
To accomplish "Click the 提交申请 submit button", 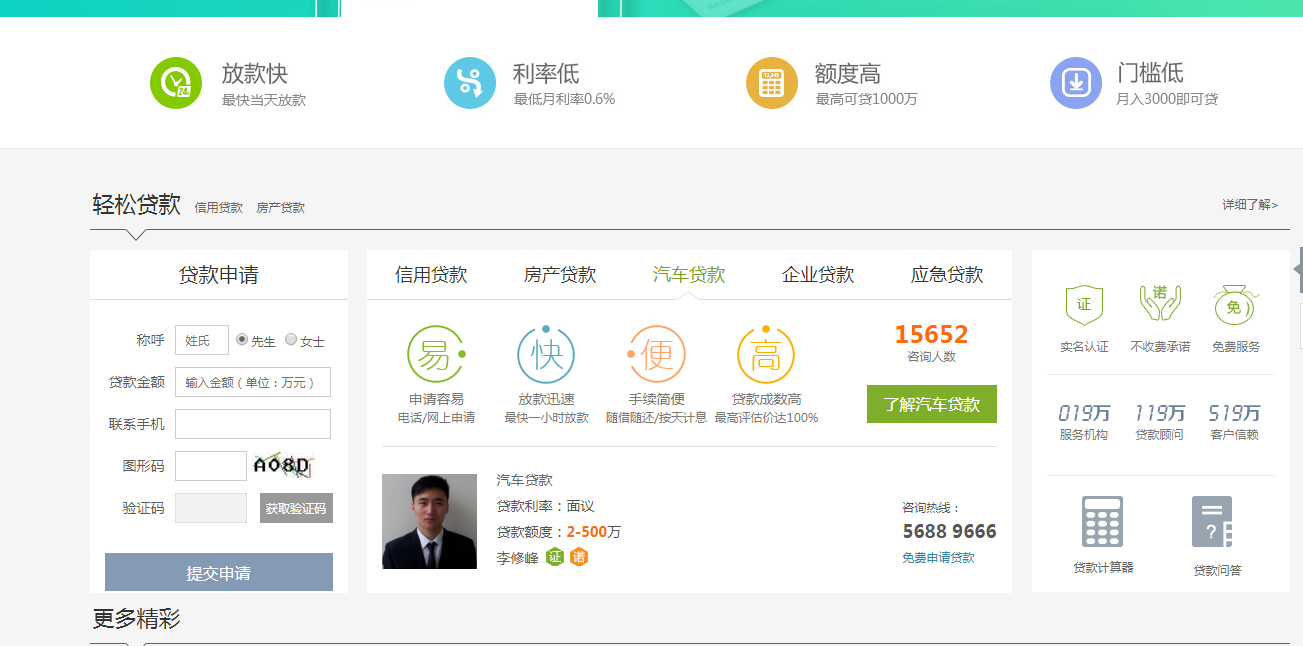I will click(x=219, y=573).
